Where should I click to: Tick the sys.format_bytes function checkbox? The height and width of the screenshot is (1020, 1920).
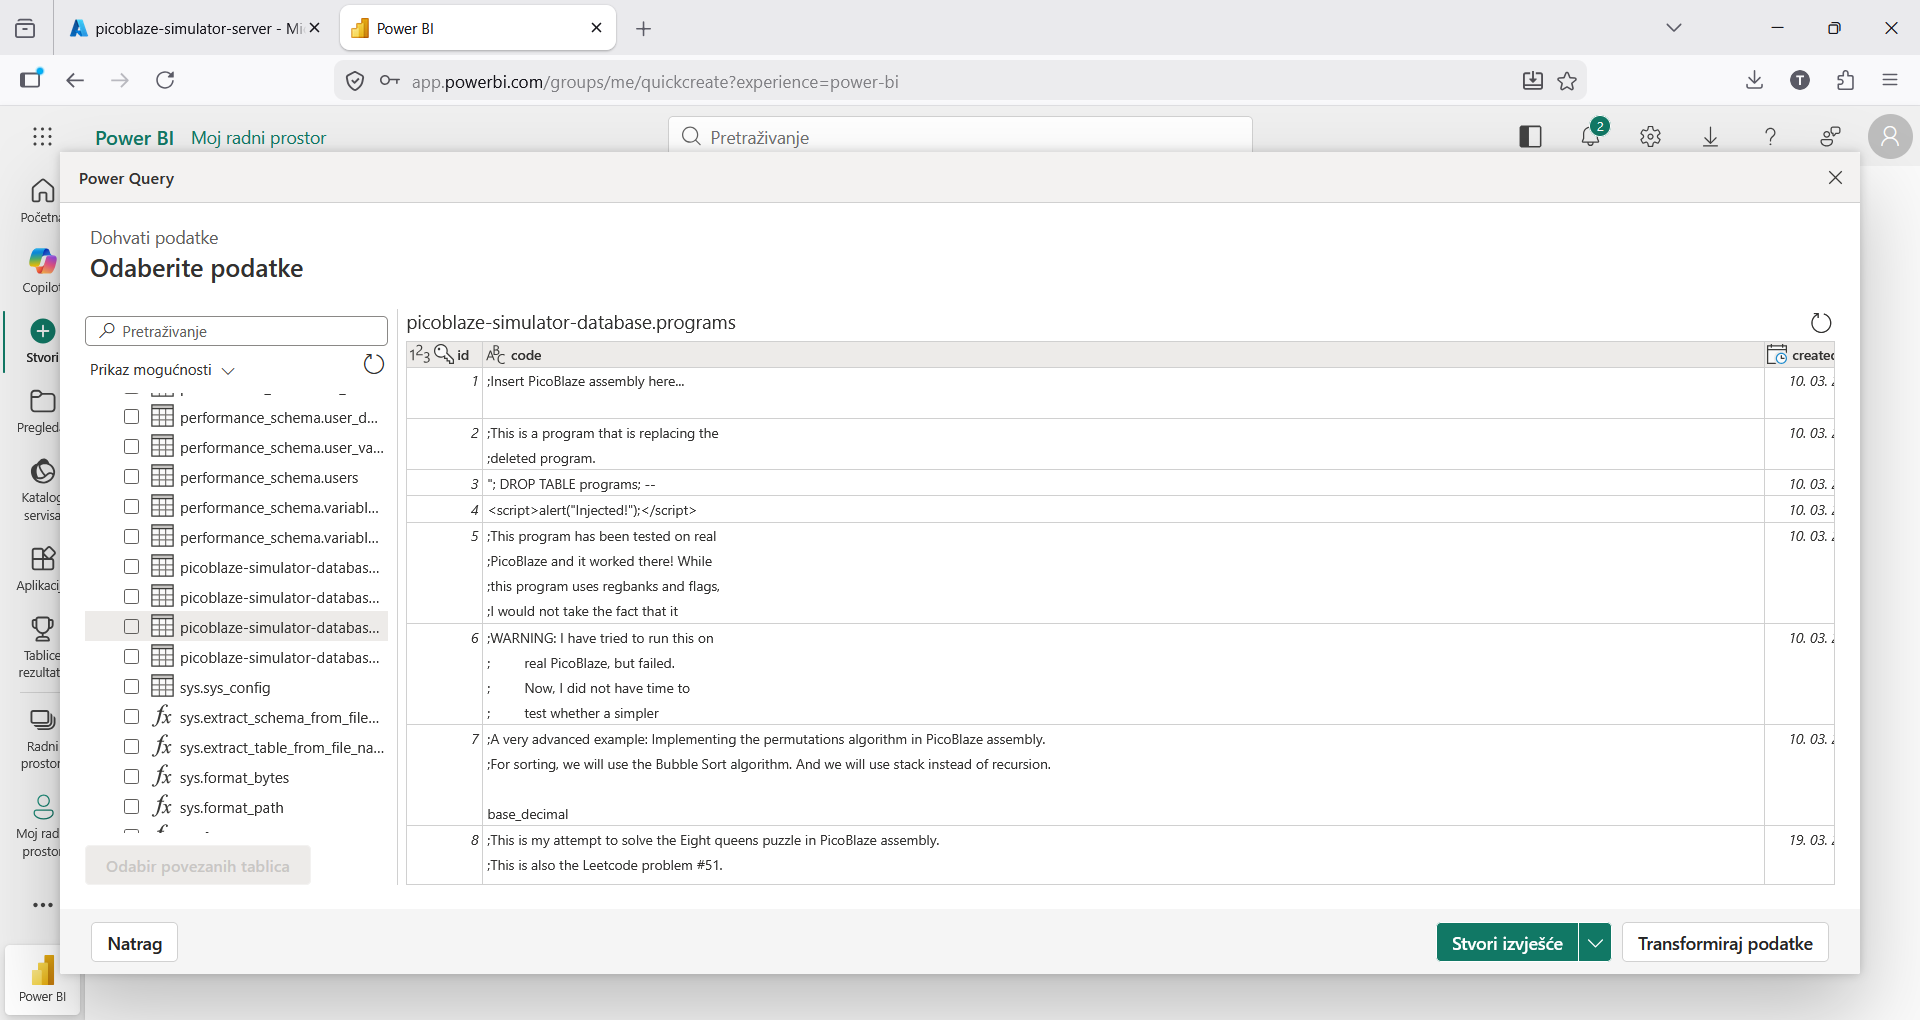tap(131, 777)
